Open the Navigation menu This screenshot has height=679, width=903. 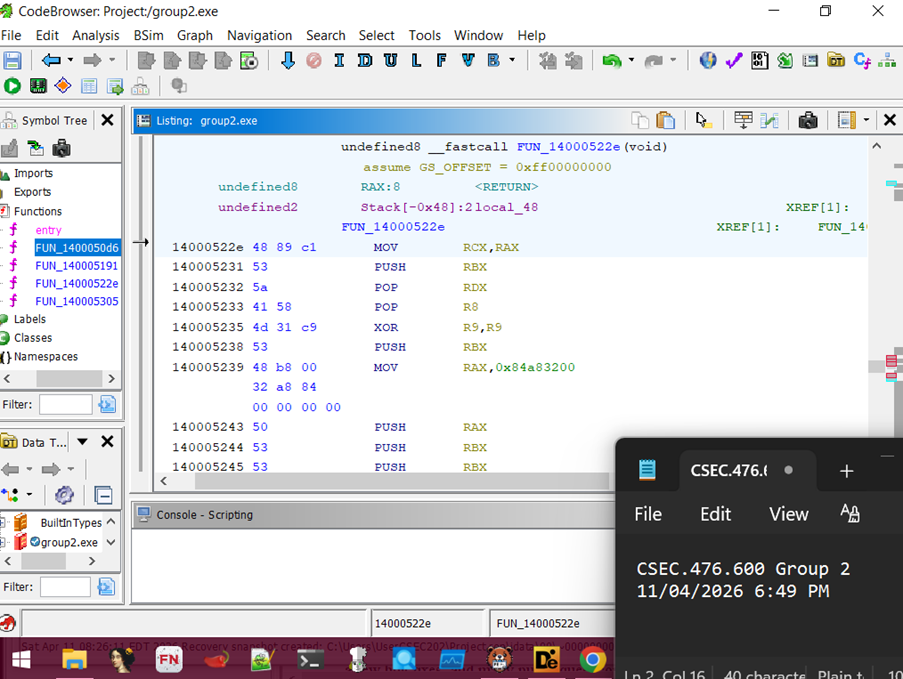(259, 35)
